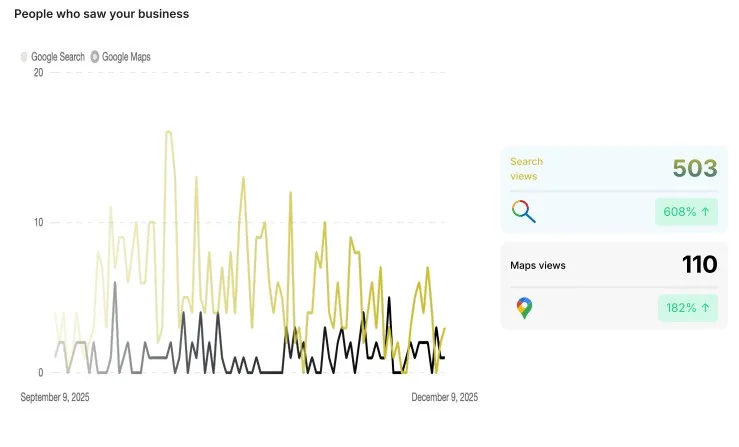This screenshot has width=739, height=447.
Task: Open the Search views label
Action: click(526, 168)
